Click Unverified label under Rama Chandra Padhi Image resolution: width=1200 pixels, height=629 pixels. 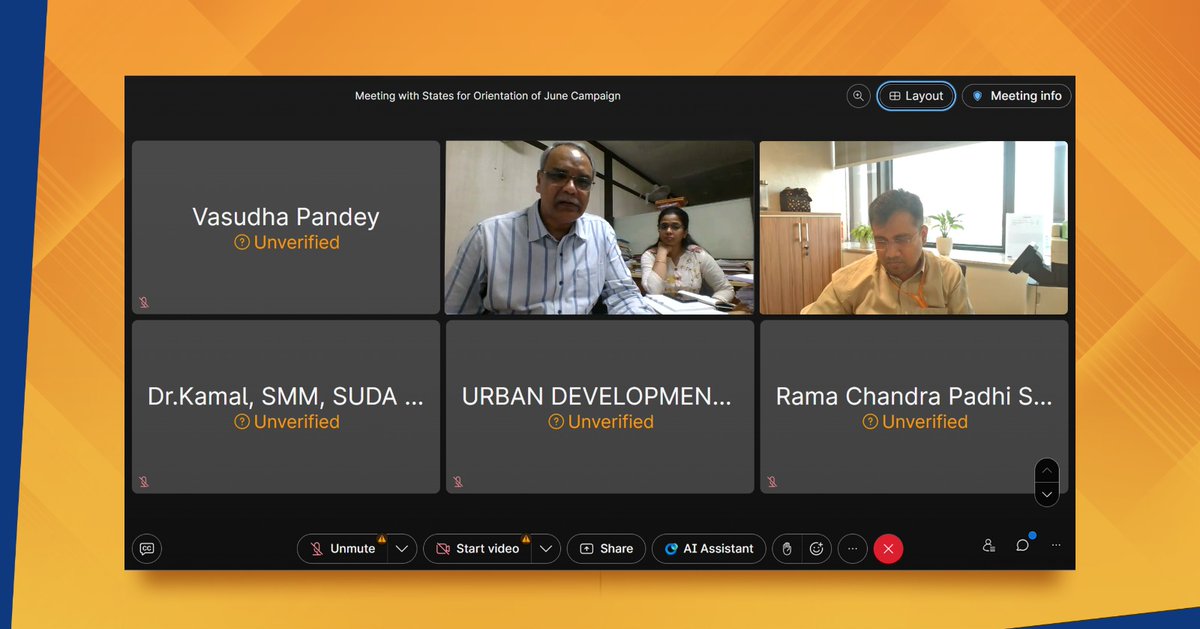point(914,422)
